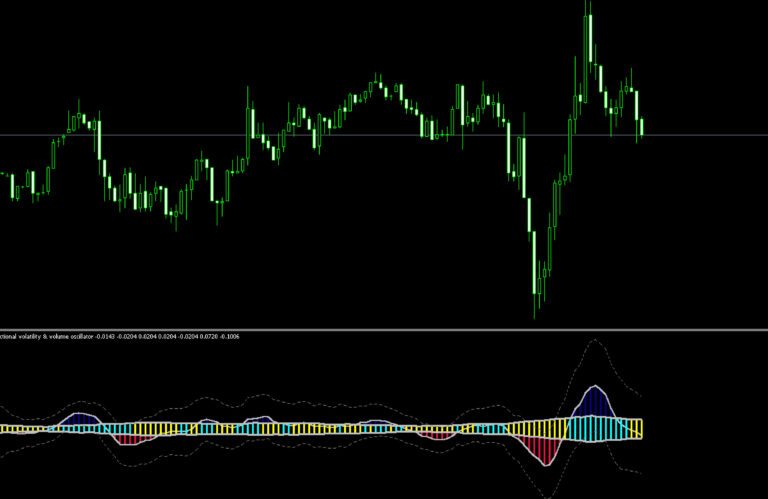Click the first small blue hump in oscillator
Viewport: 768px width, 499px height.
79,419
